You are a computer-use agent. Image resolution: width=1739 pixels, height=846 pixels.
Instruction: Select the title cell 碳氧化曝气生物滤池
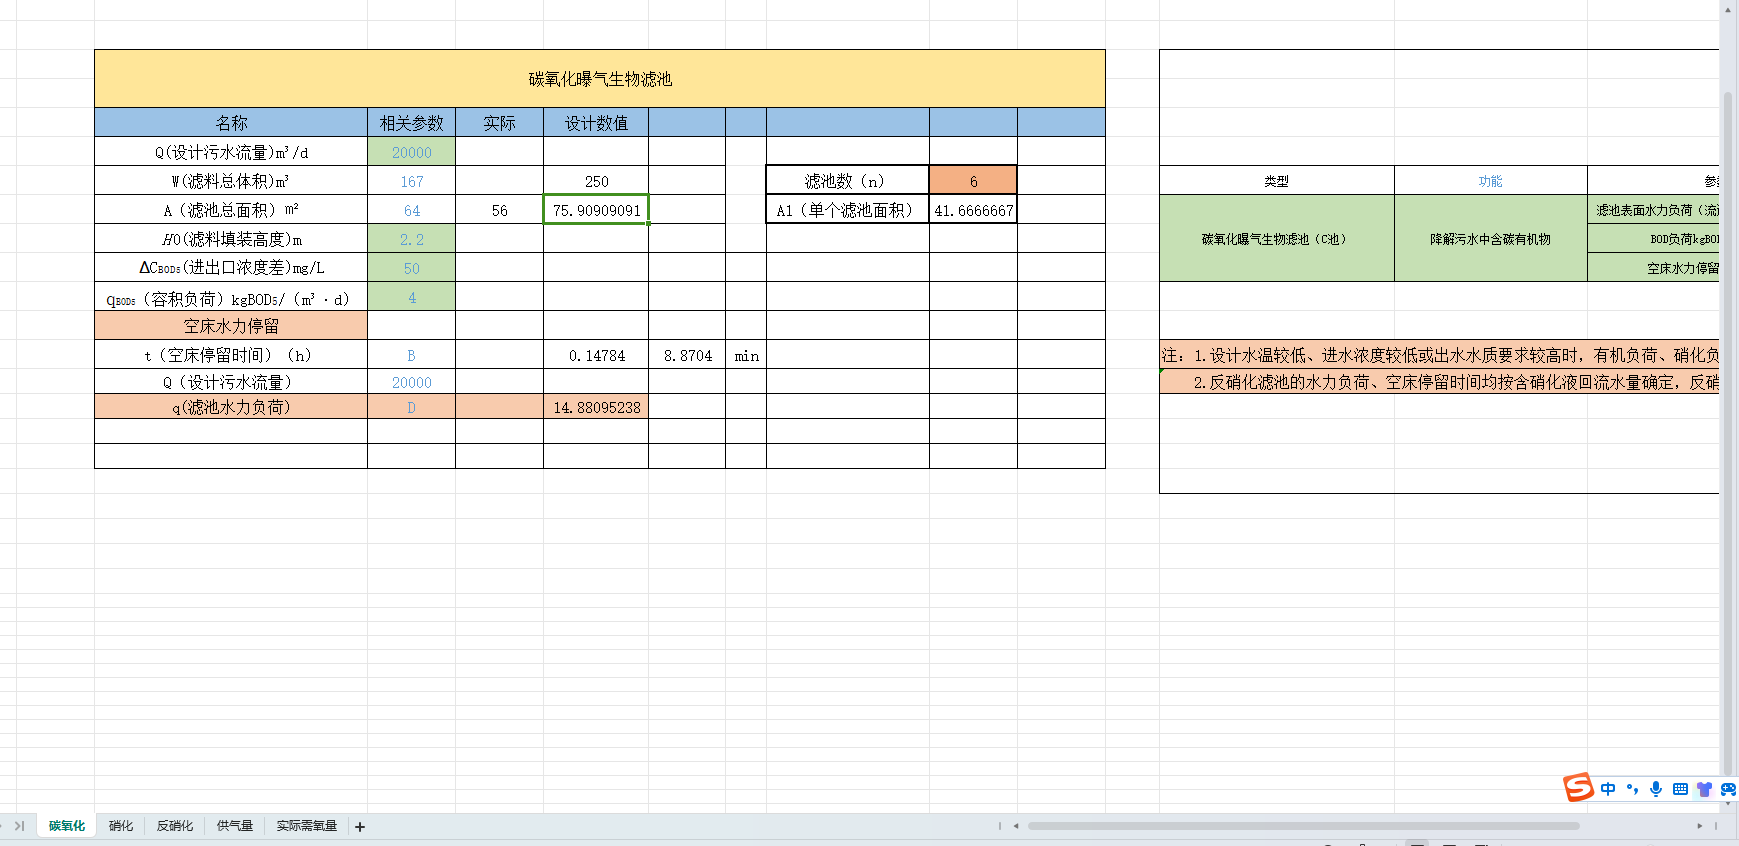click(x=600, y=79)
